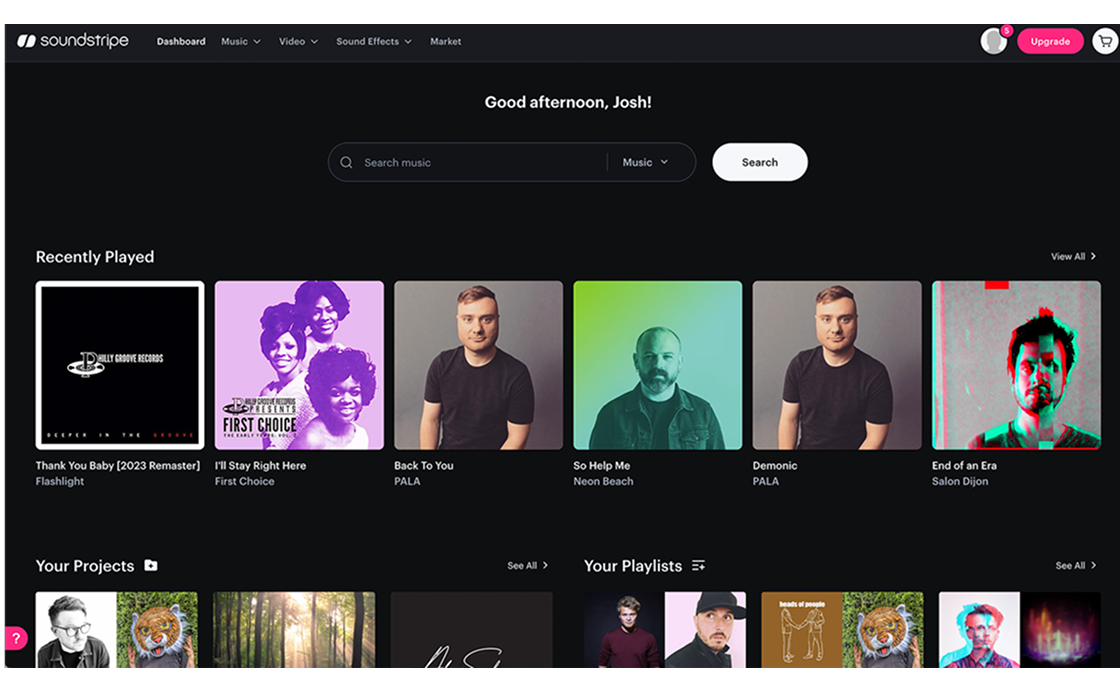See All of Your Projects
Viewport: 1120px width, 689px height.
pyautogui.click(x=528, y=565)
